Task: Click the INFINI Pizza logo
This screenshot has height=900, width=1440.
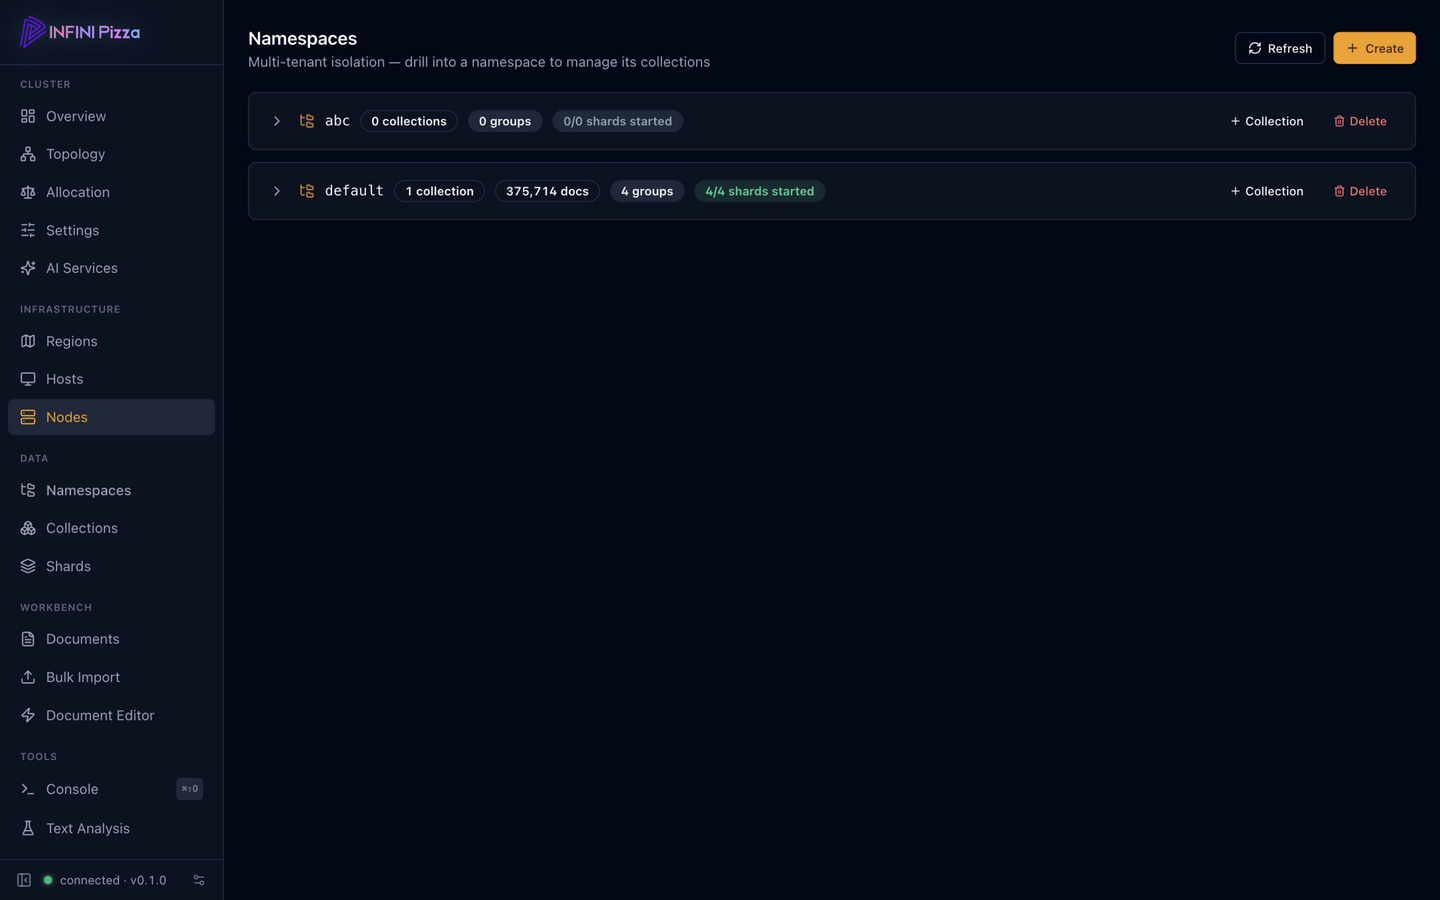Action: tap(80, 32)
